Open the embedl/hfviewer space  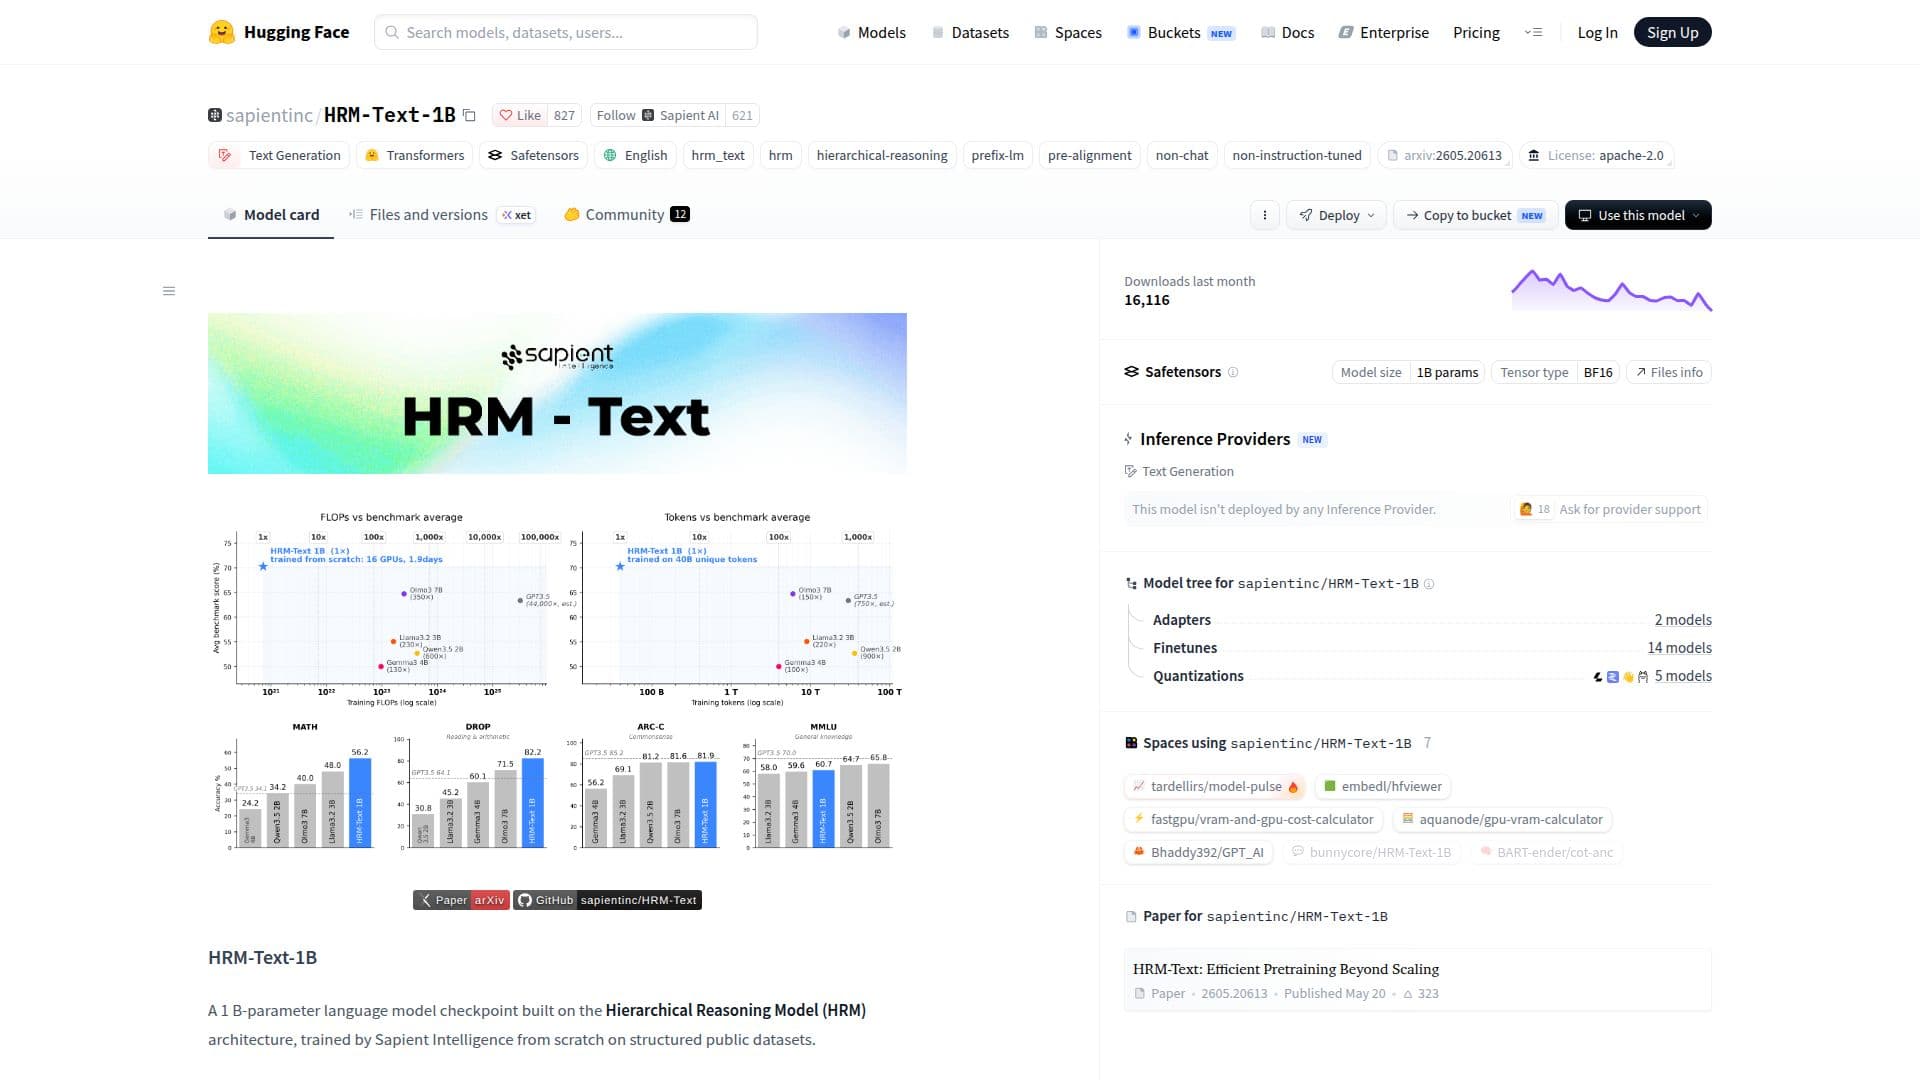(1382, 787)
